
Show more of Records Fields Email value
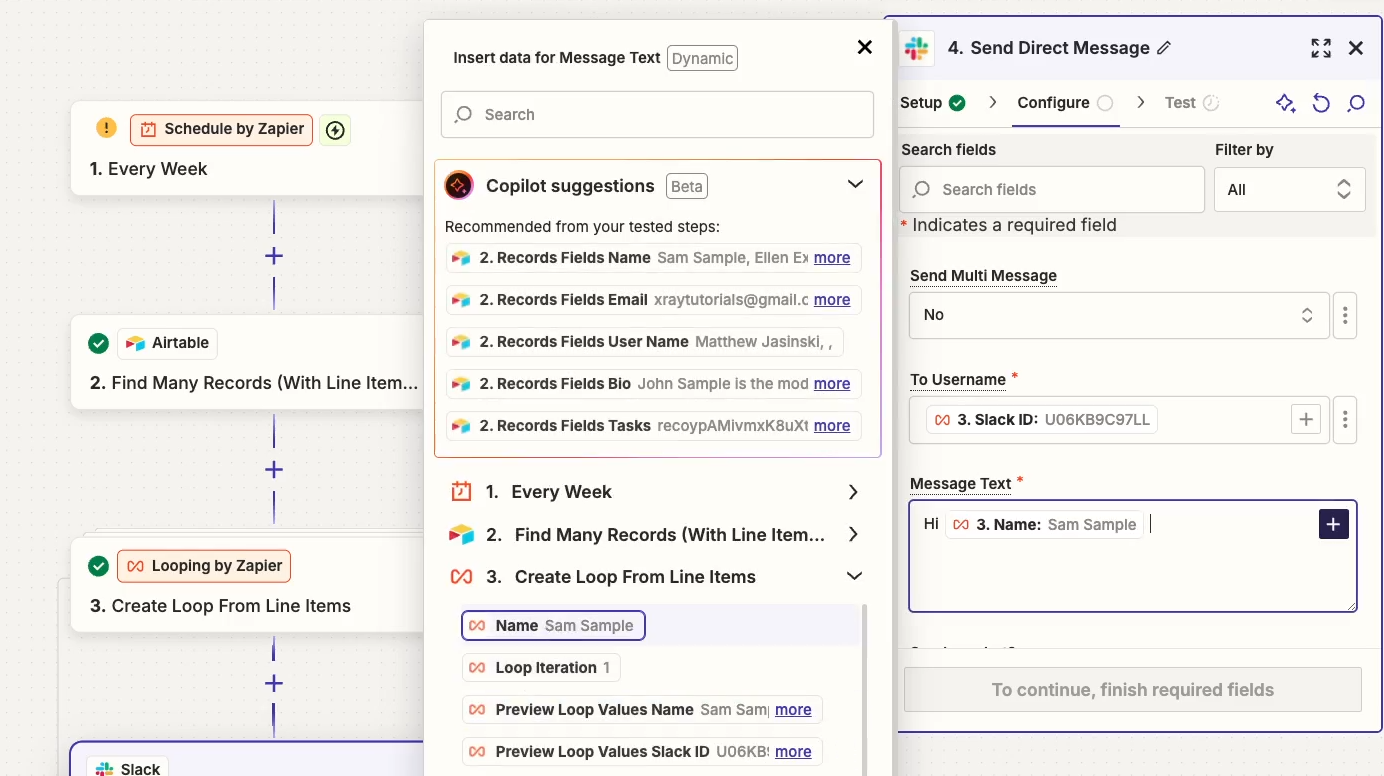832,300
